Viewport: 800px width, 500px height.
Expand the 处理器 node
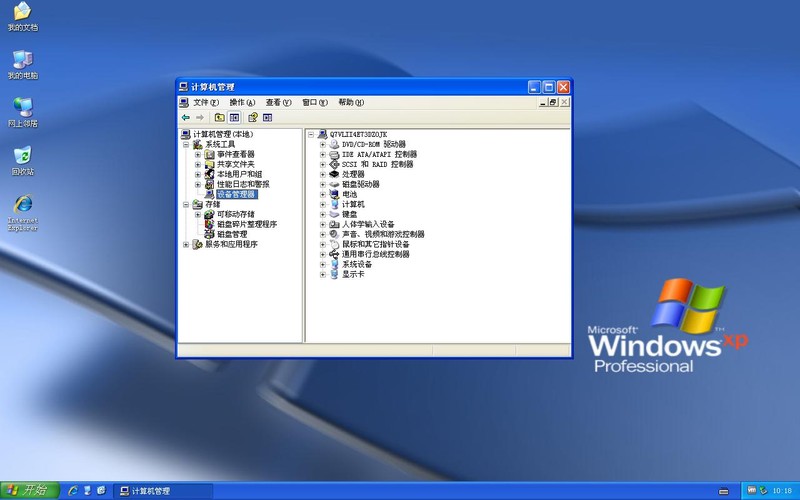click(x=322, y=174)
